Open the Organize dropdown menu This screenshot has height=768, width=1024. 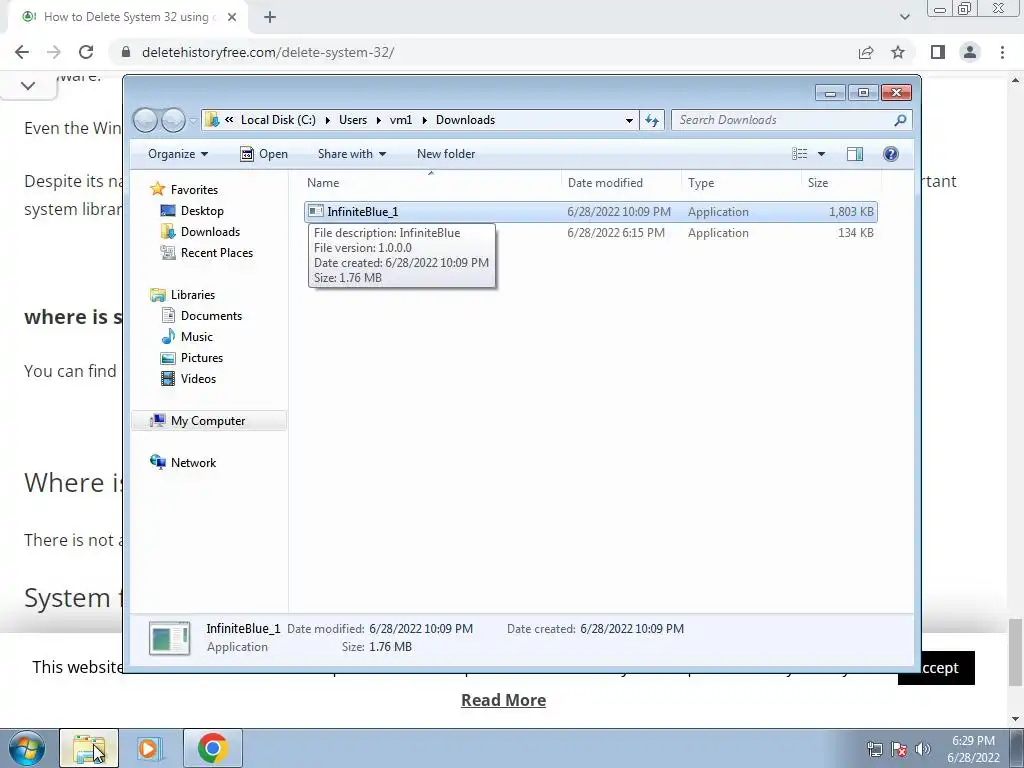[x=178, y=154]
